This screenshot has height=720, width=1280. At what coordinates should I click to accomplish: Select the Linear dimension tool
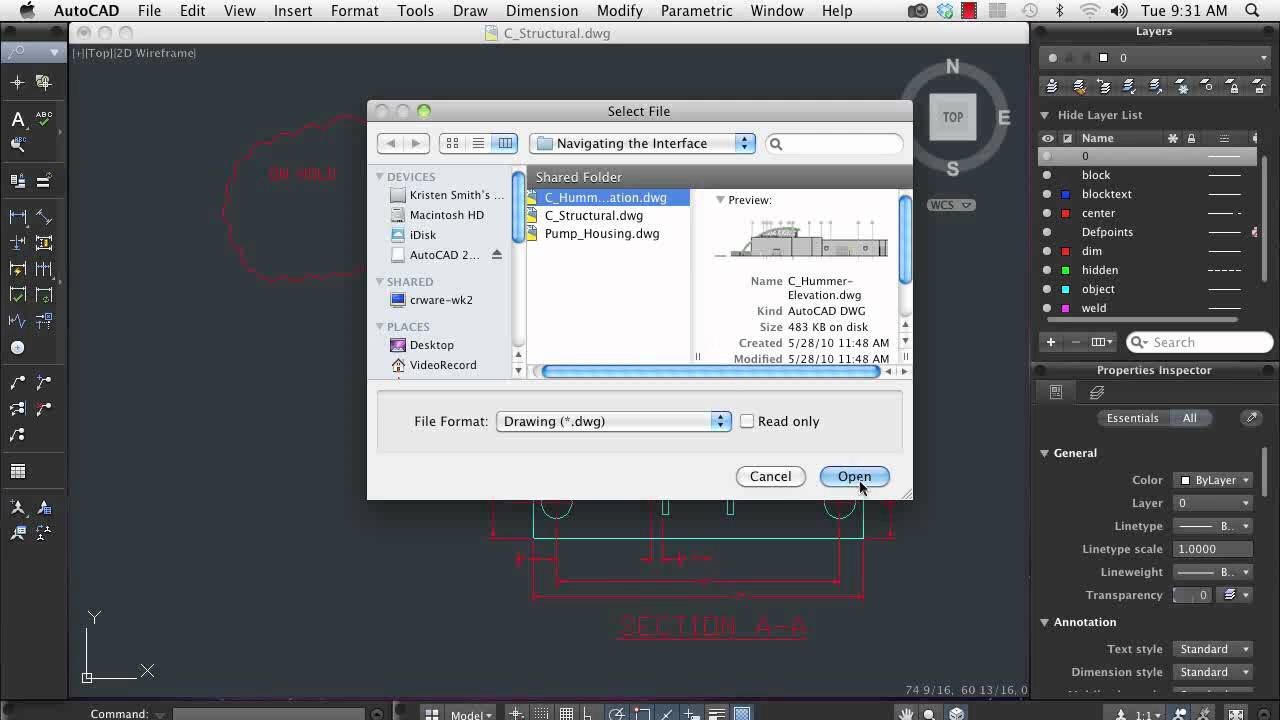(x=17, y=216)
